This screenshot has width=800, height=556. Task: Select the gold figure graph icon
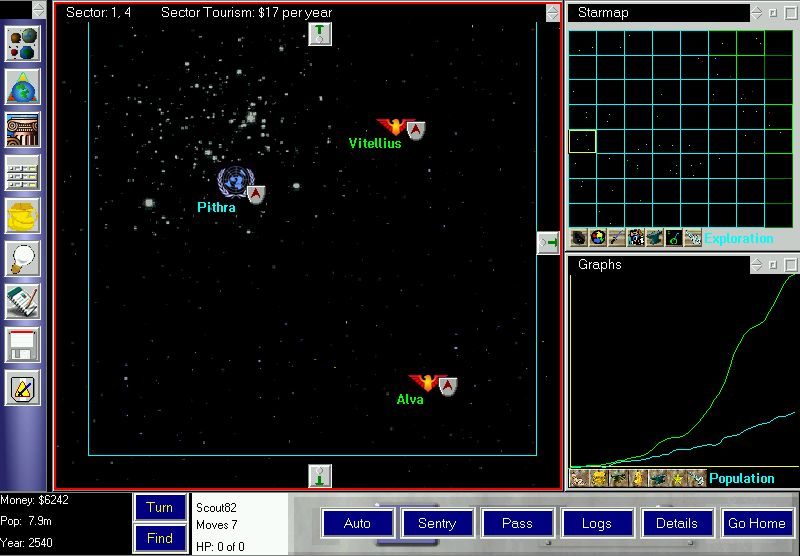pos(638,478)
